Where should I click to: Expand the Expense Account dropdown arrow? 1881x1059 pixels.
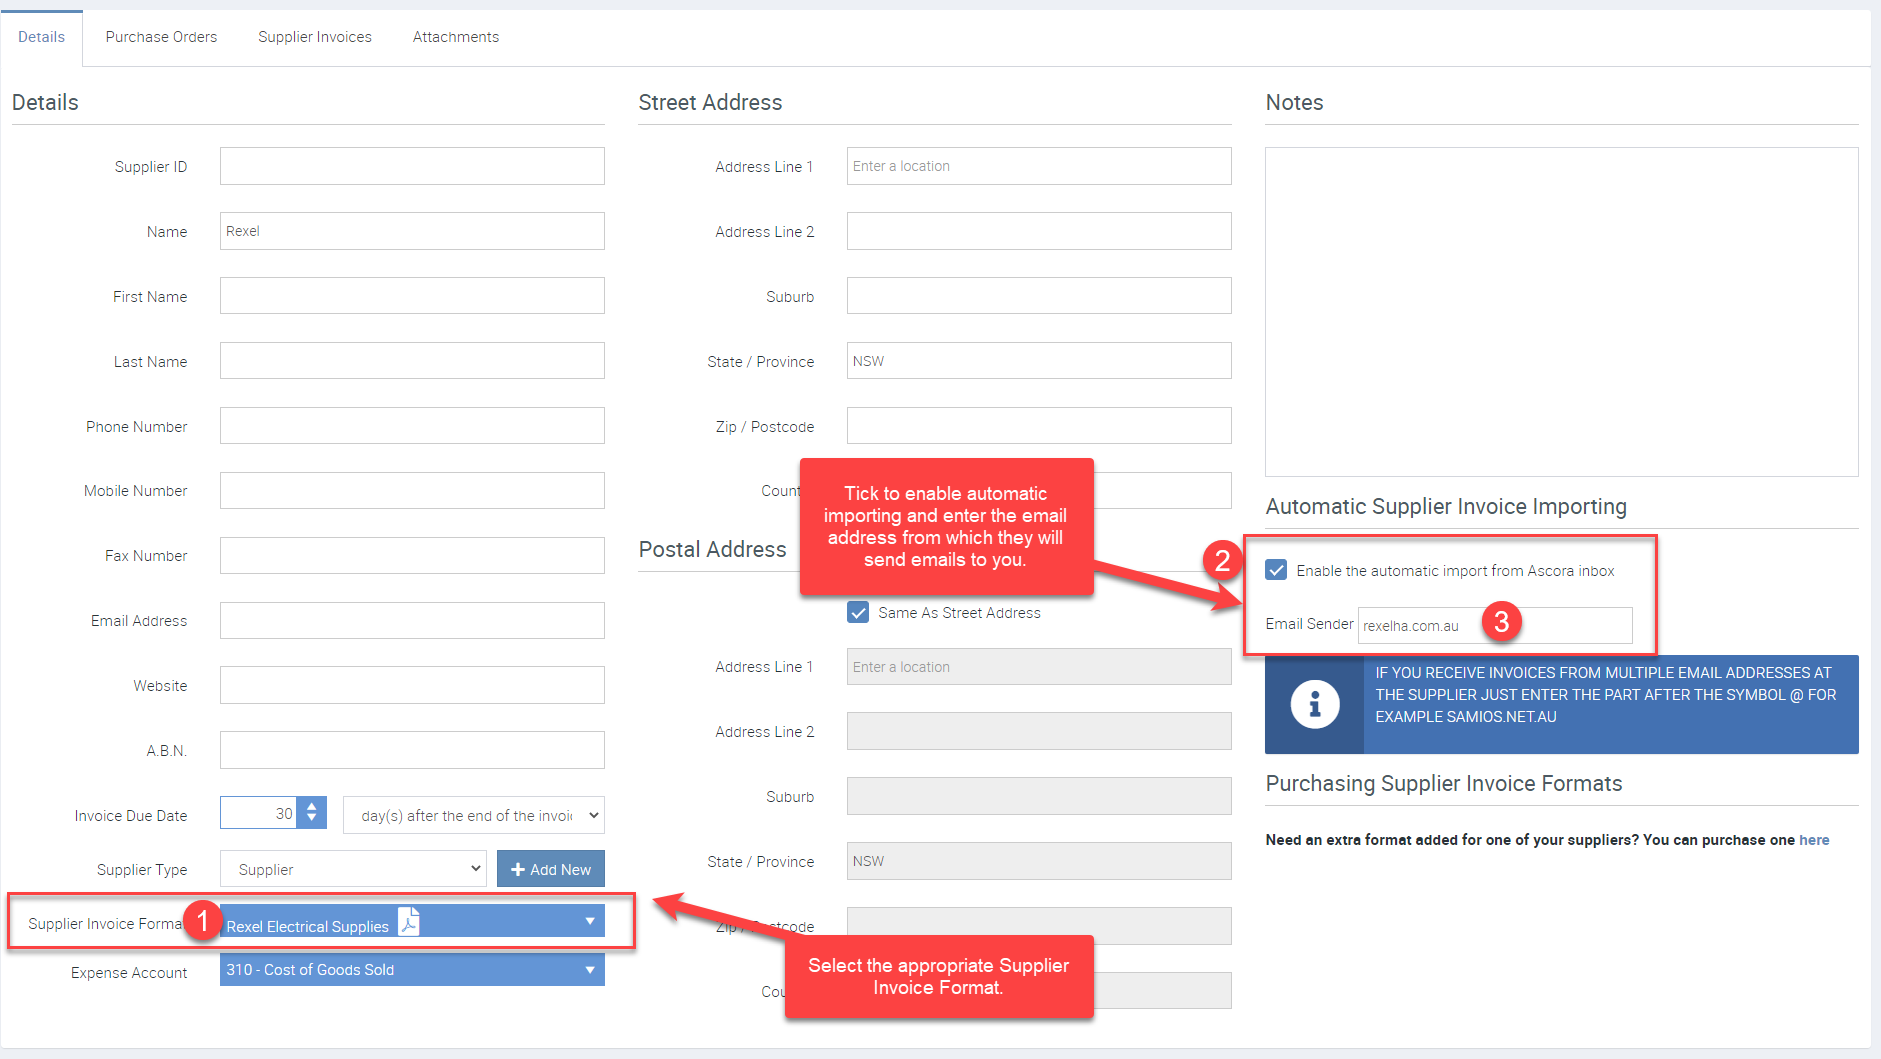click(590, 970)
